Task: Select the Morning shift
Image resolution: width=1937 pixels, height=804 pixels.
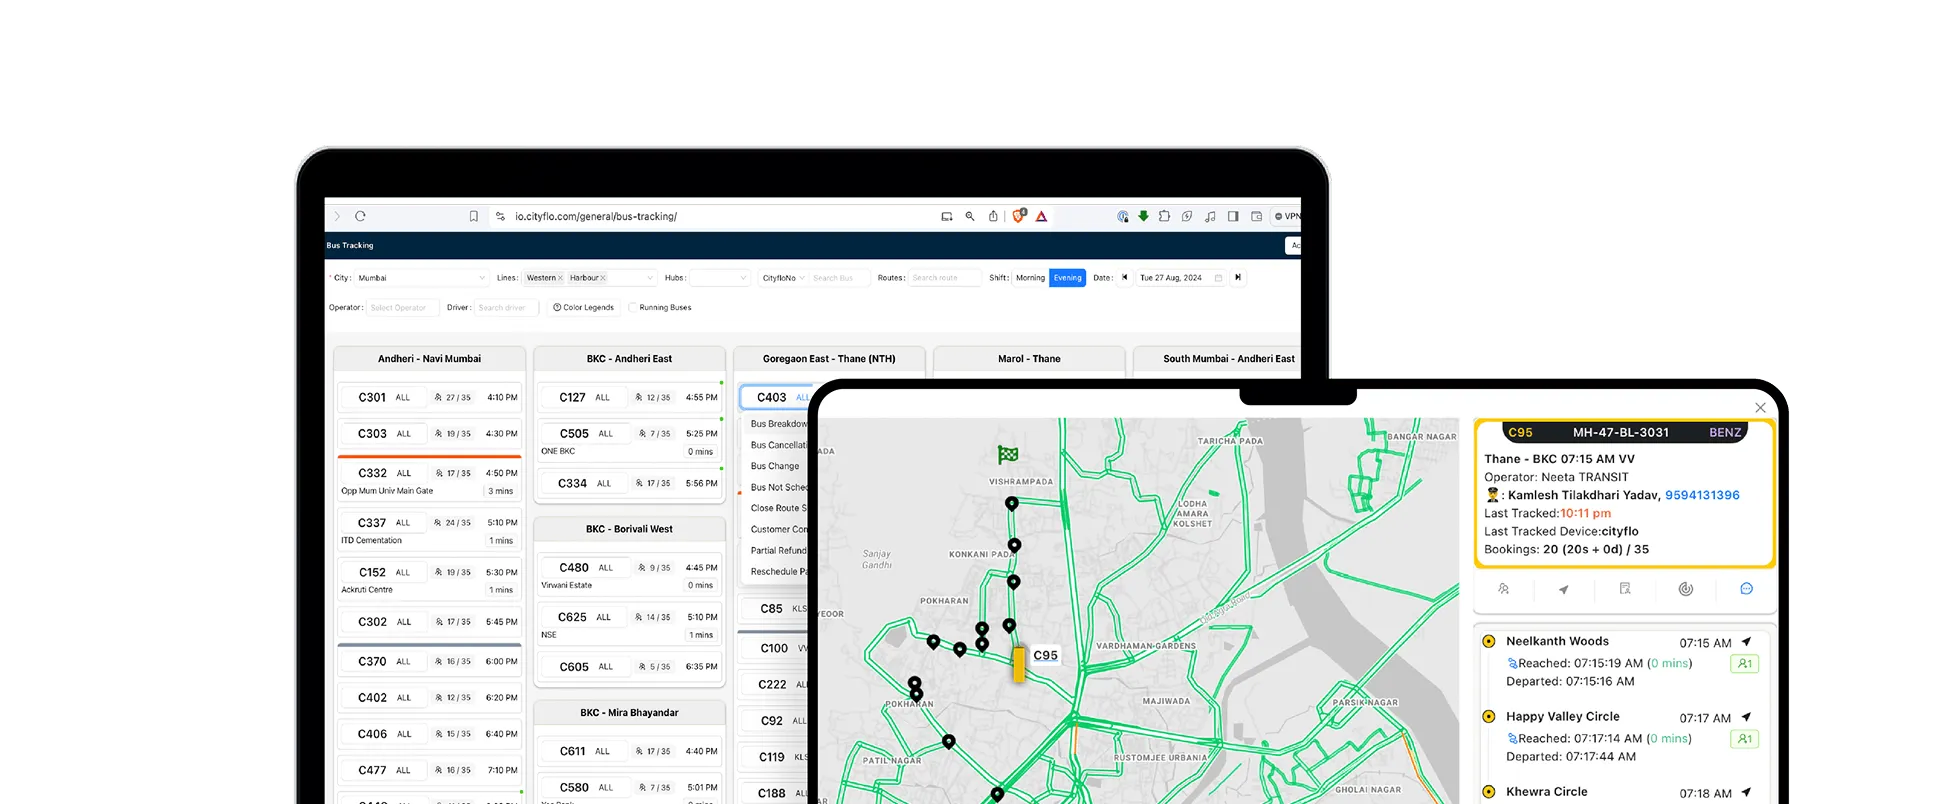Action: click(1030, 278)
